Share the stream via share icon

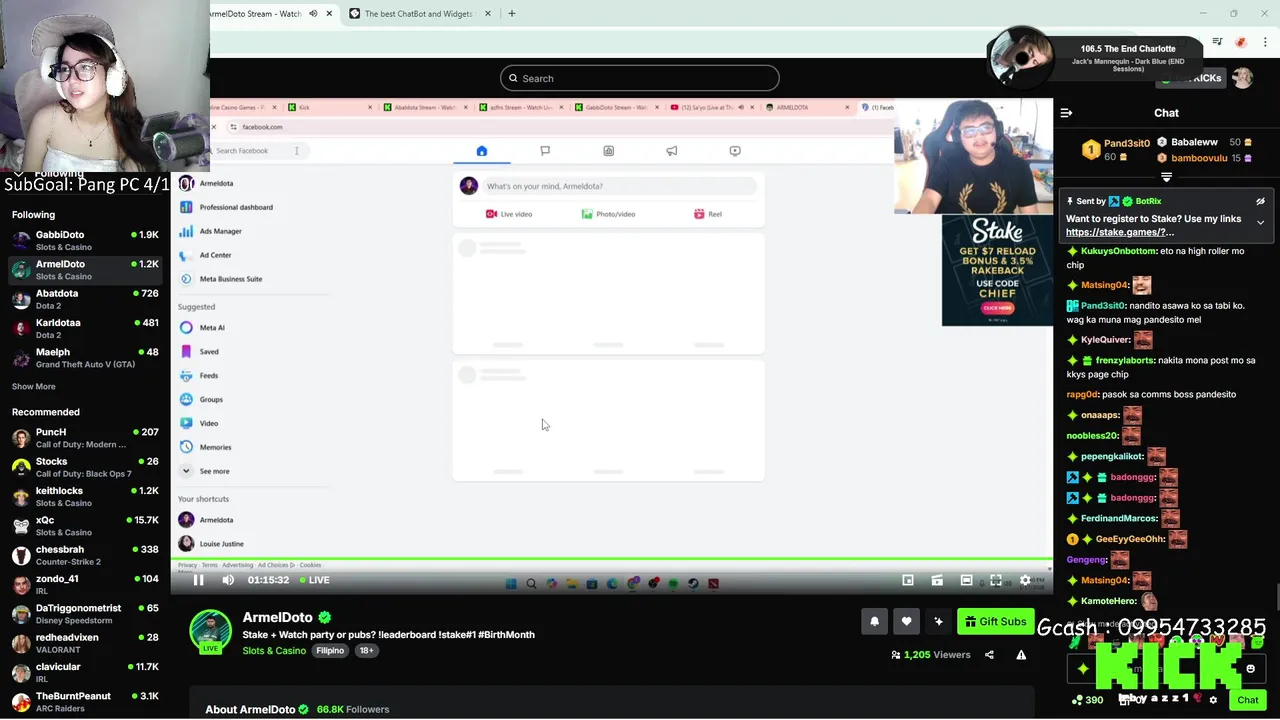pyautogui.click(x=989, y=655)
